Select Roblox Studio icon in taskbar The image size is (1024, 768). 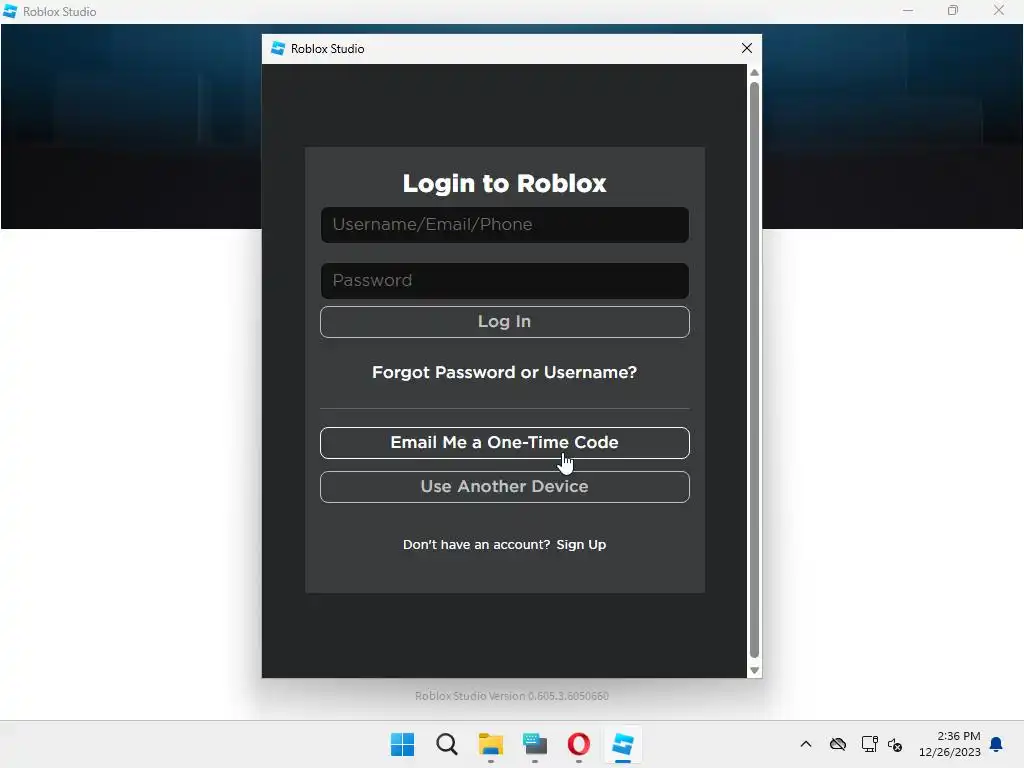pyautogui.click(x=623, y=744)
